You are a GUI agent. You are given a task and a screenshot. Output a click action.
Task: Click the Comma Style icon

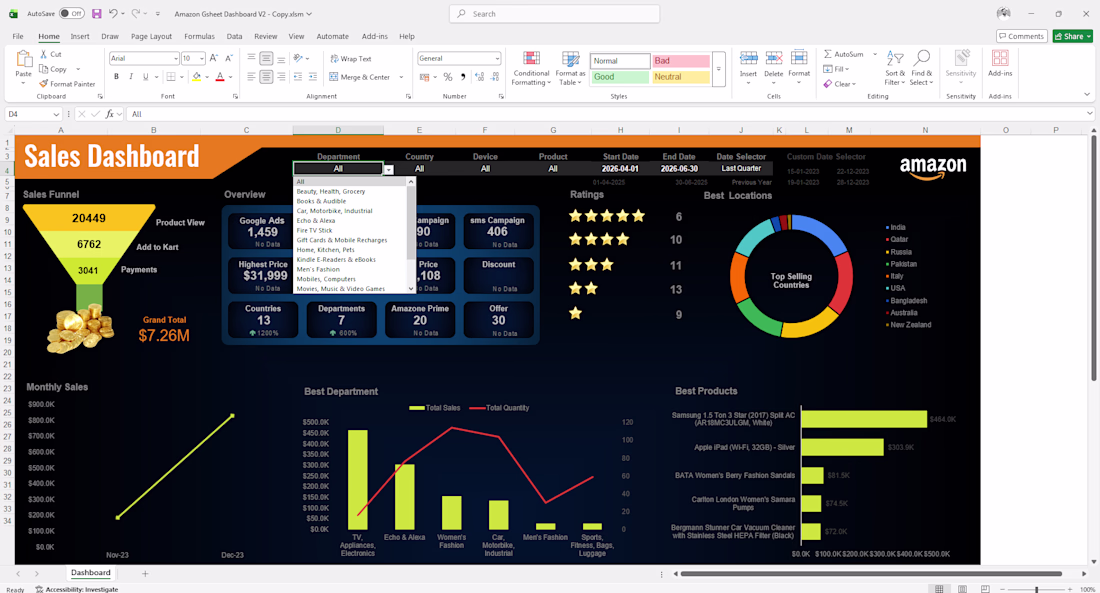pyautogui.click(x=463, y=77)
